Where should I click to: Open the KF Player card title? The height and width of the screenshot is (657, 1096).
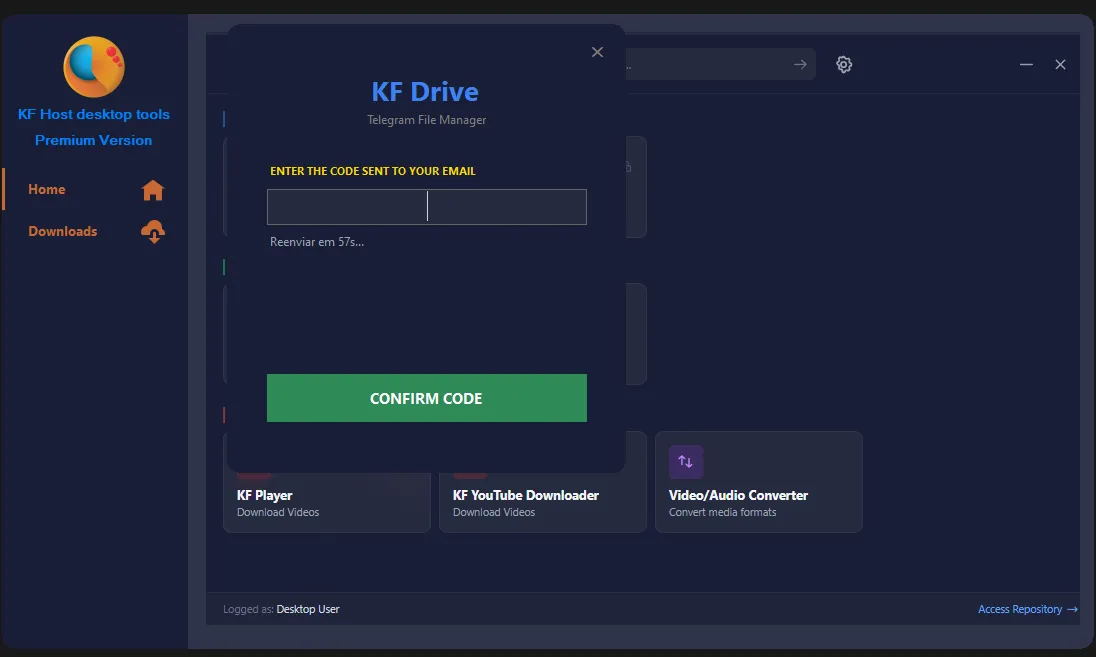click(264, 495)
